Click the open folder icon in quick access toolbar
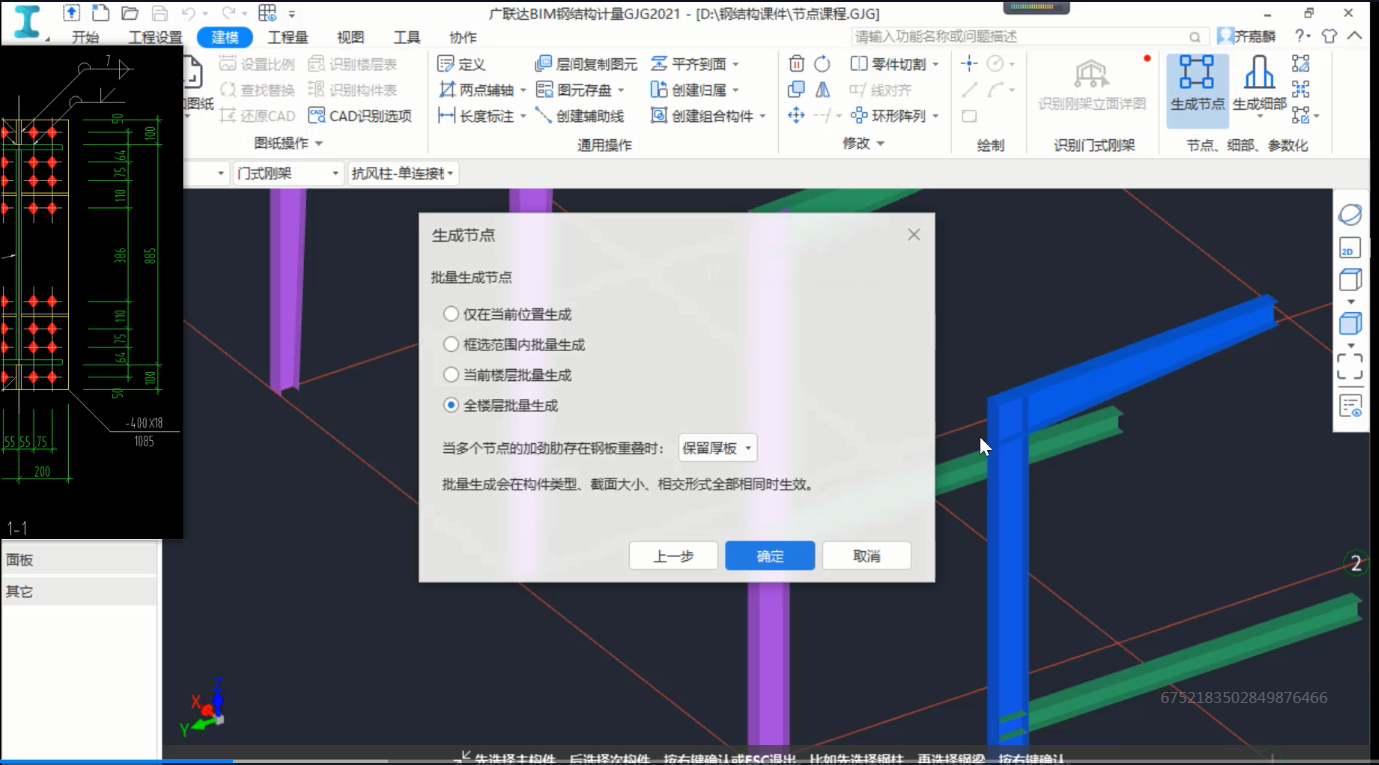This screenshot has height=765, width=1379. coord(130,13)
